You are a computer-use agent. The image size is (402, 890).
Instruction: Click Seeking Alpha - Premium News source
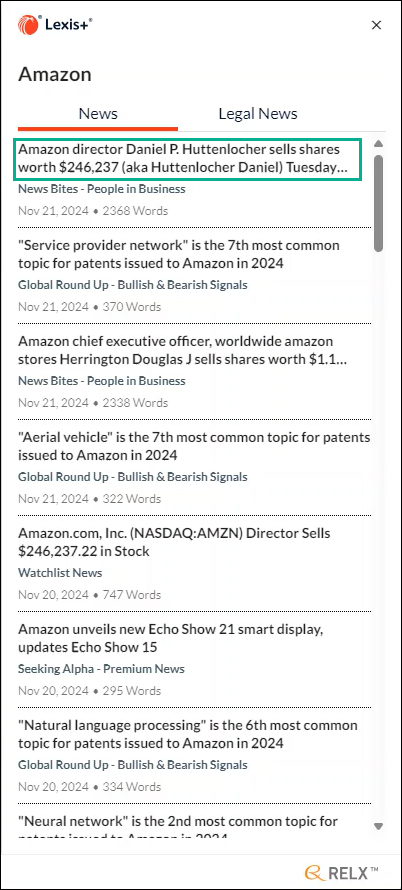101,669
